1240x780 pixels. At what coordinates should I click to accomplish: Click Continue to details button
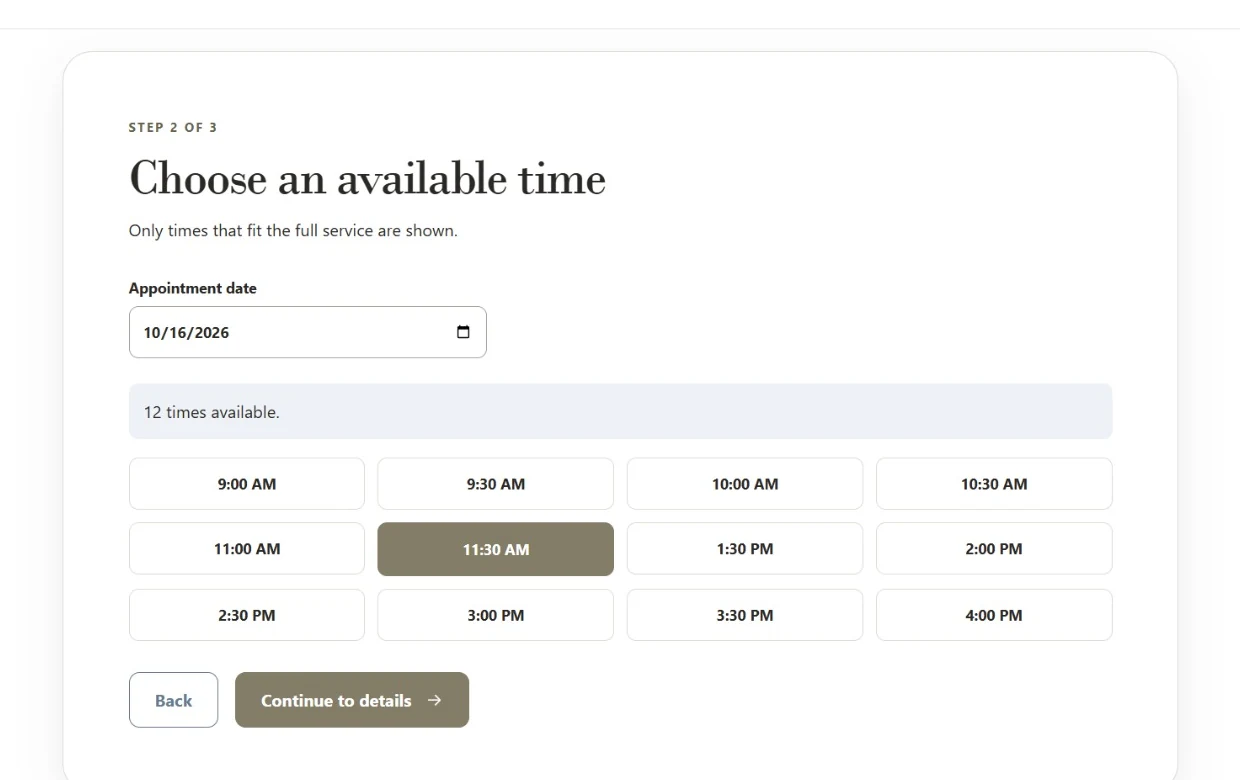coord(352,700)
